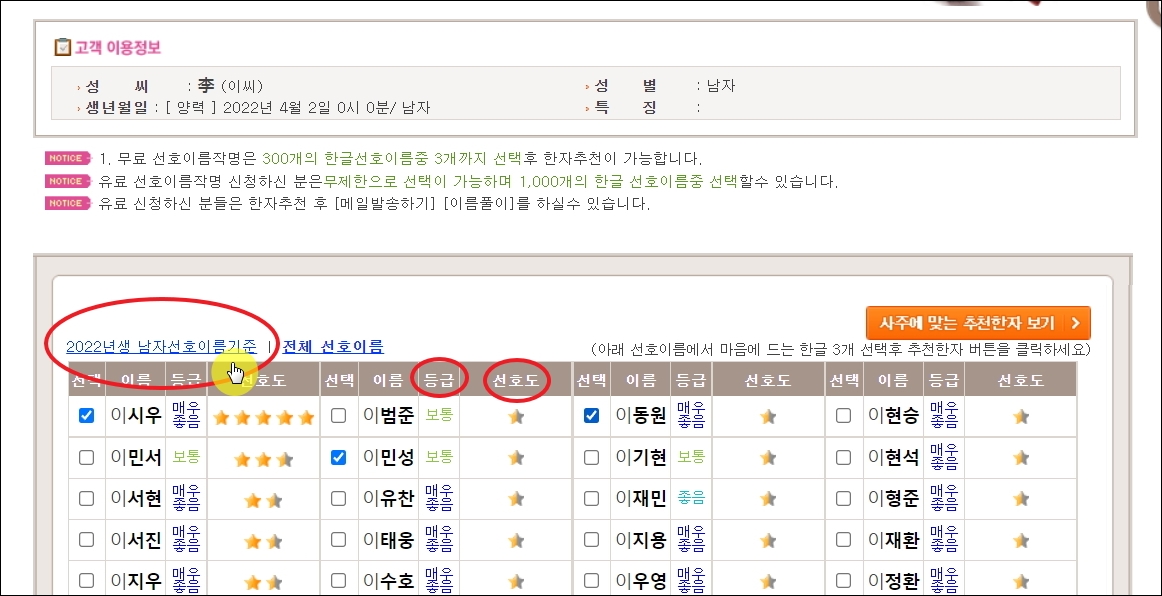This screenshot has height=596, width=1162.
Task: Click the star icon for 이범준
Action: tap(517, 417)
